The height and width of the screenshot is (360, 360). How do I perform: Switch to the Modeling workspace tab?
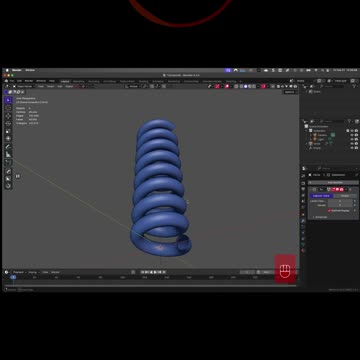(79, 81)
